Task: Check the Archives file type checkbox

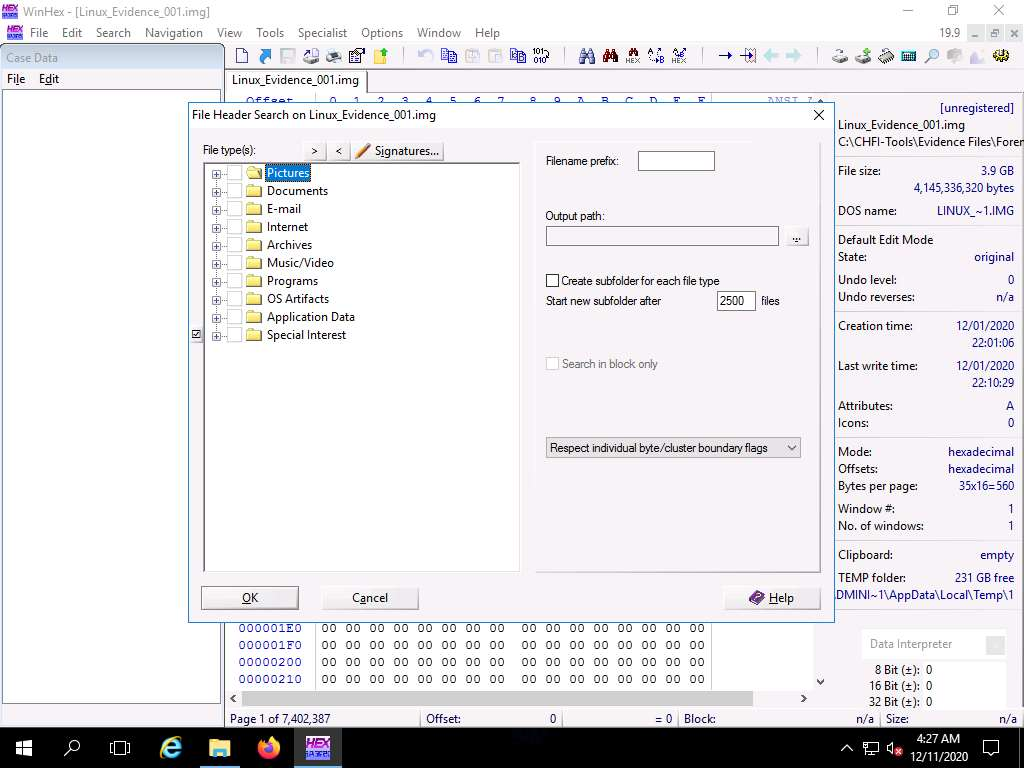Action: tap(235, 245)
